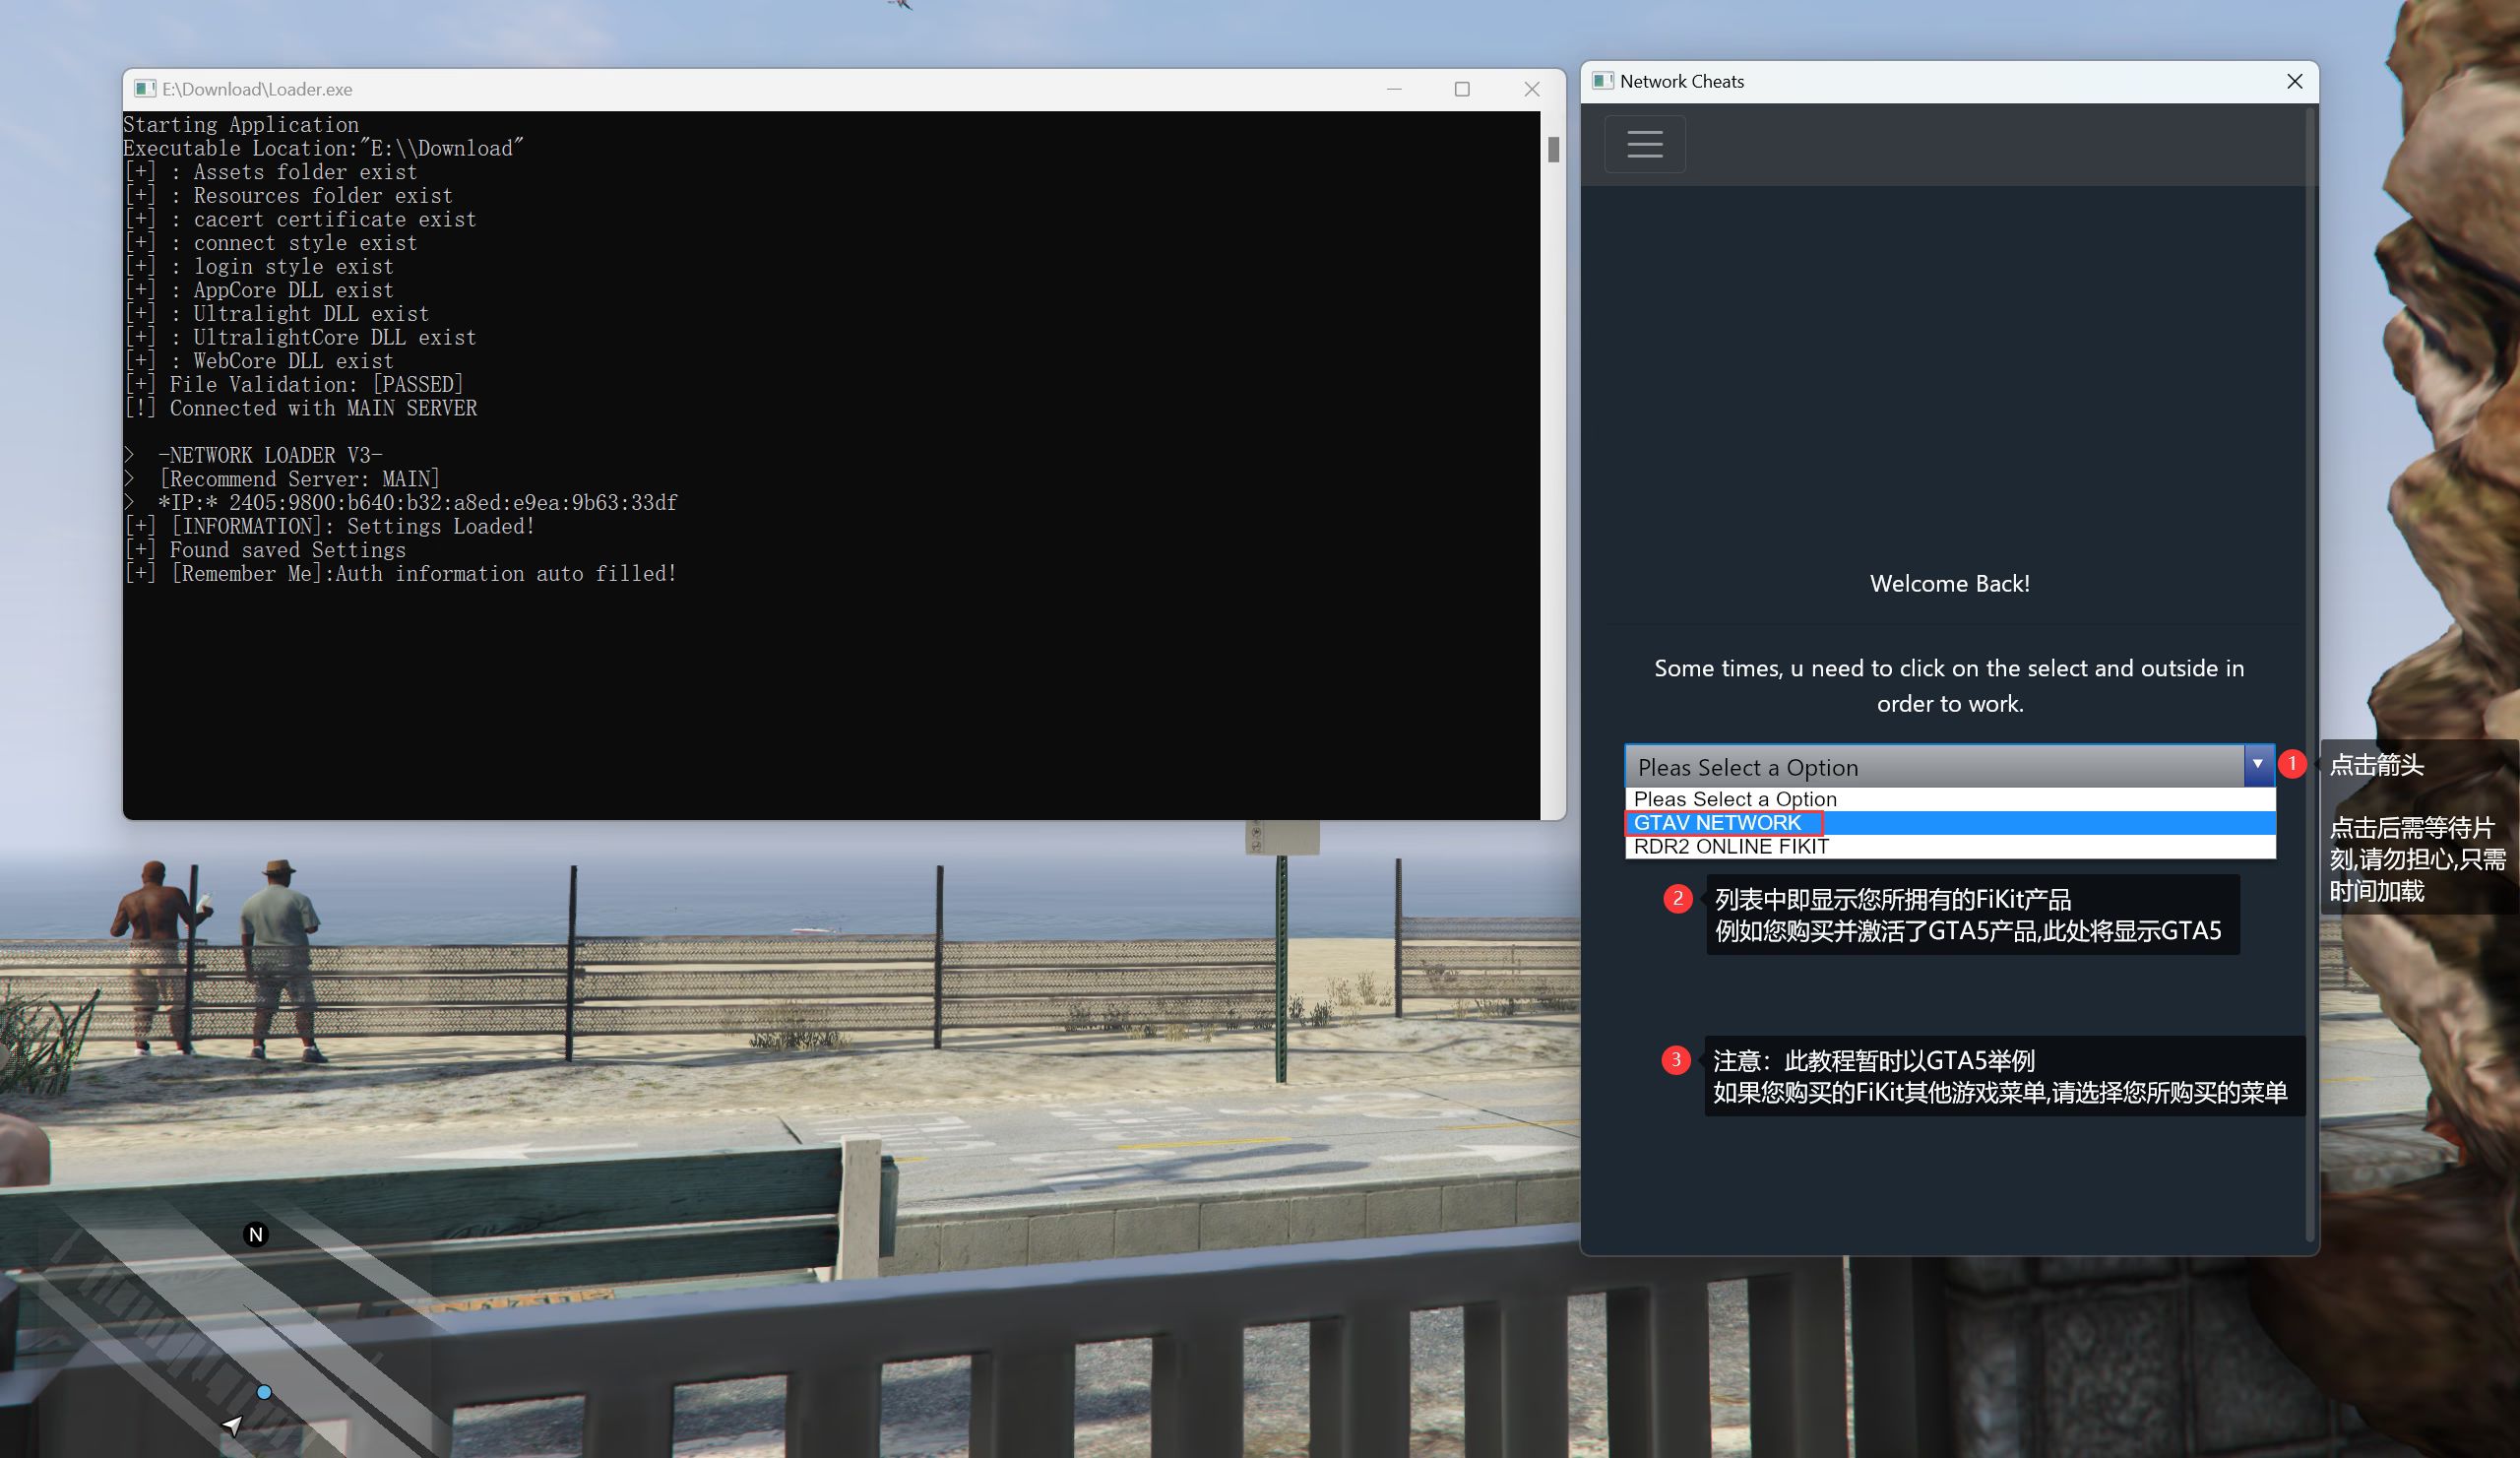This screenshot has height=1458, width=2520.
Task: Maximize the Loader.exe console window
Action: click(1462, 89)
